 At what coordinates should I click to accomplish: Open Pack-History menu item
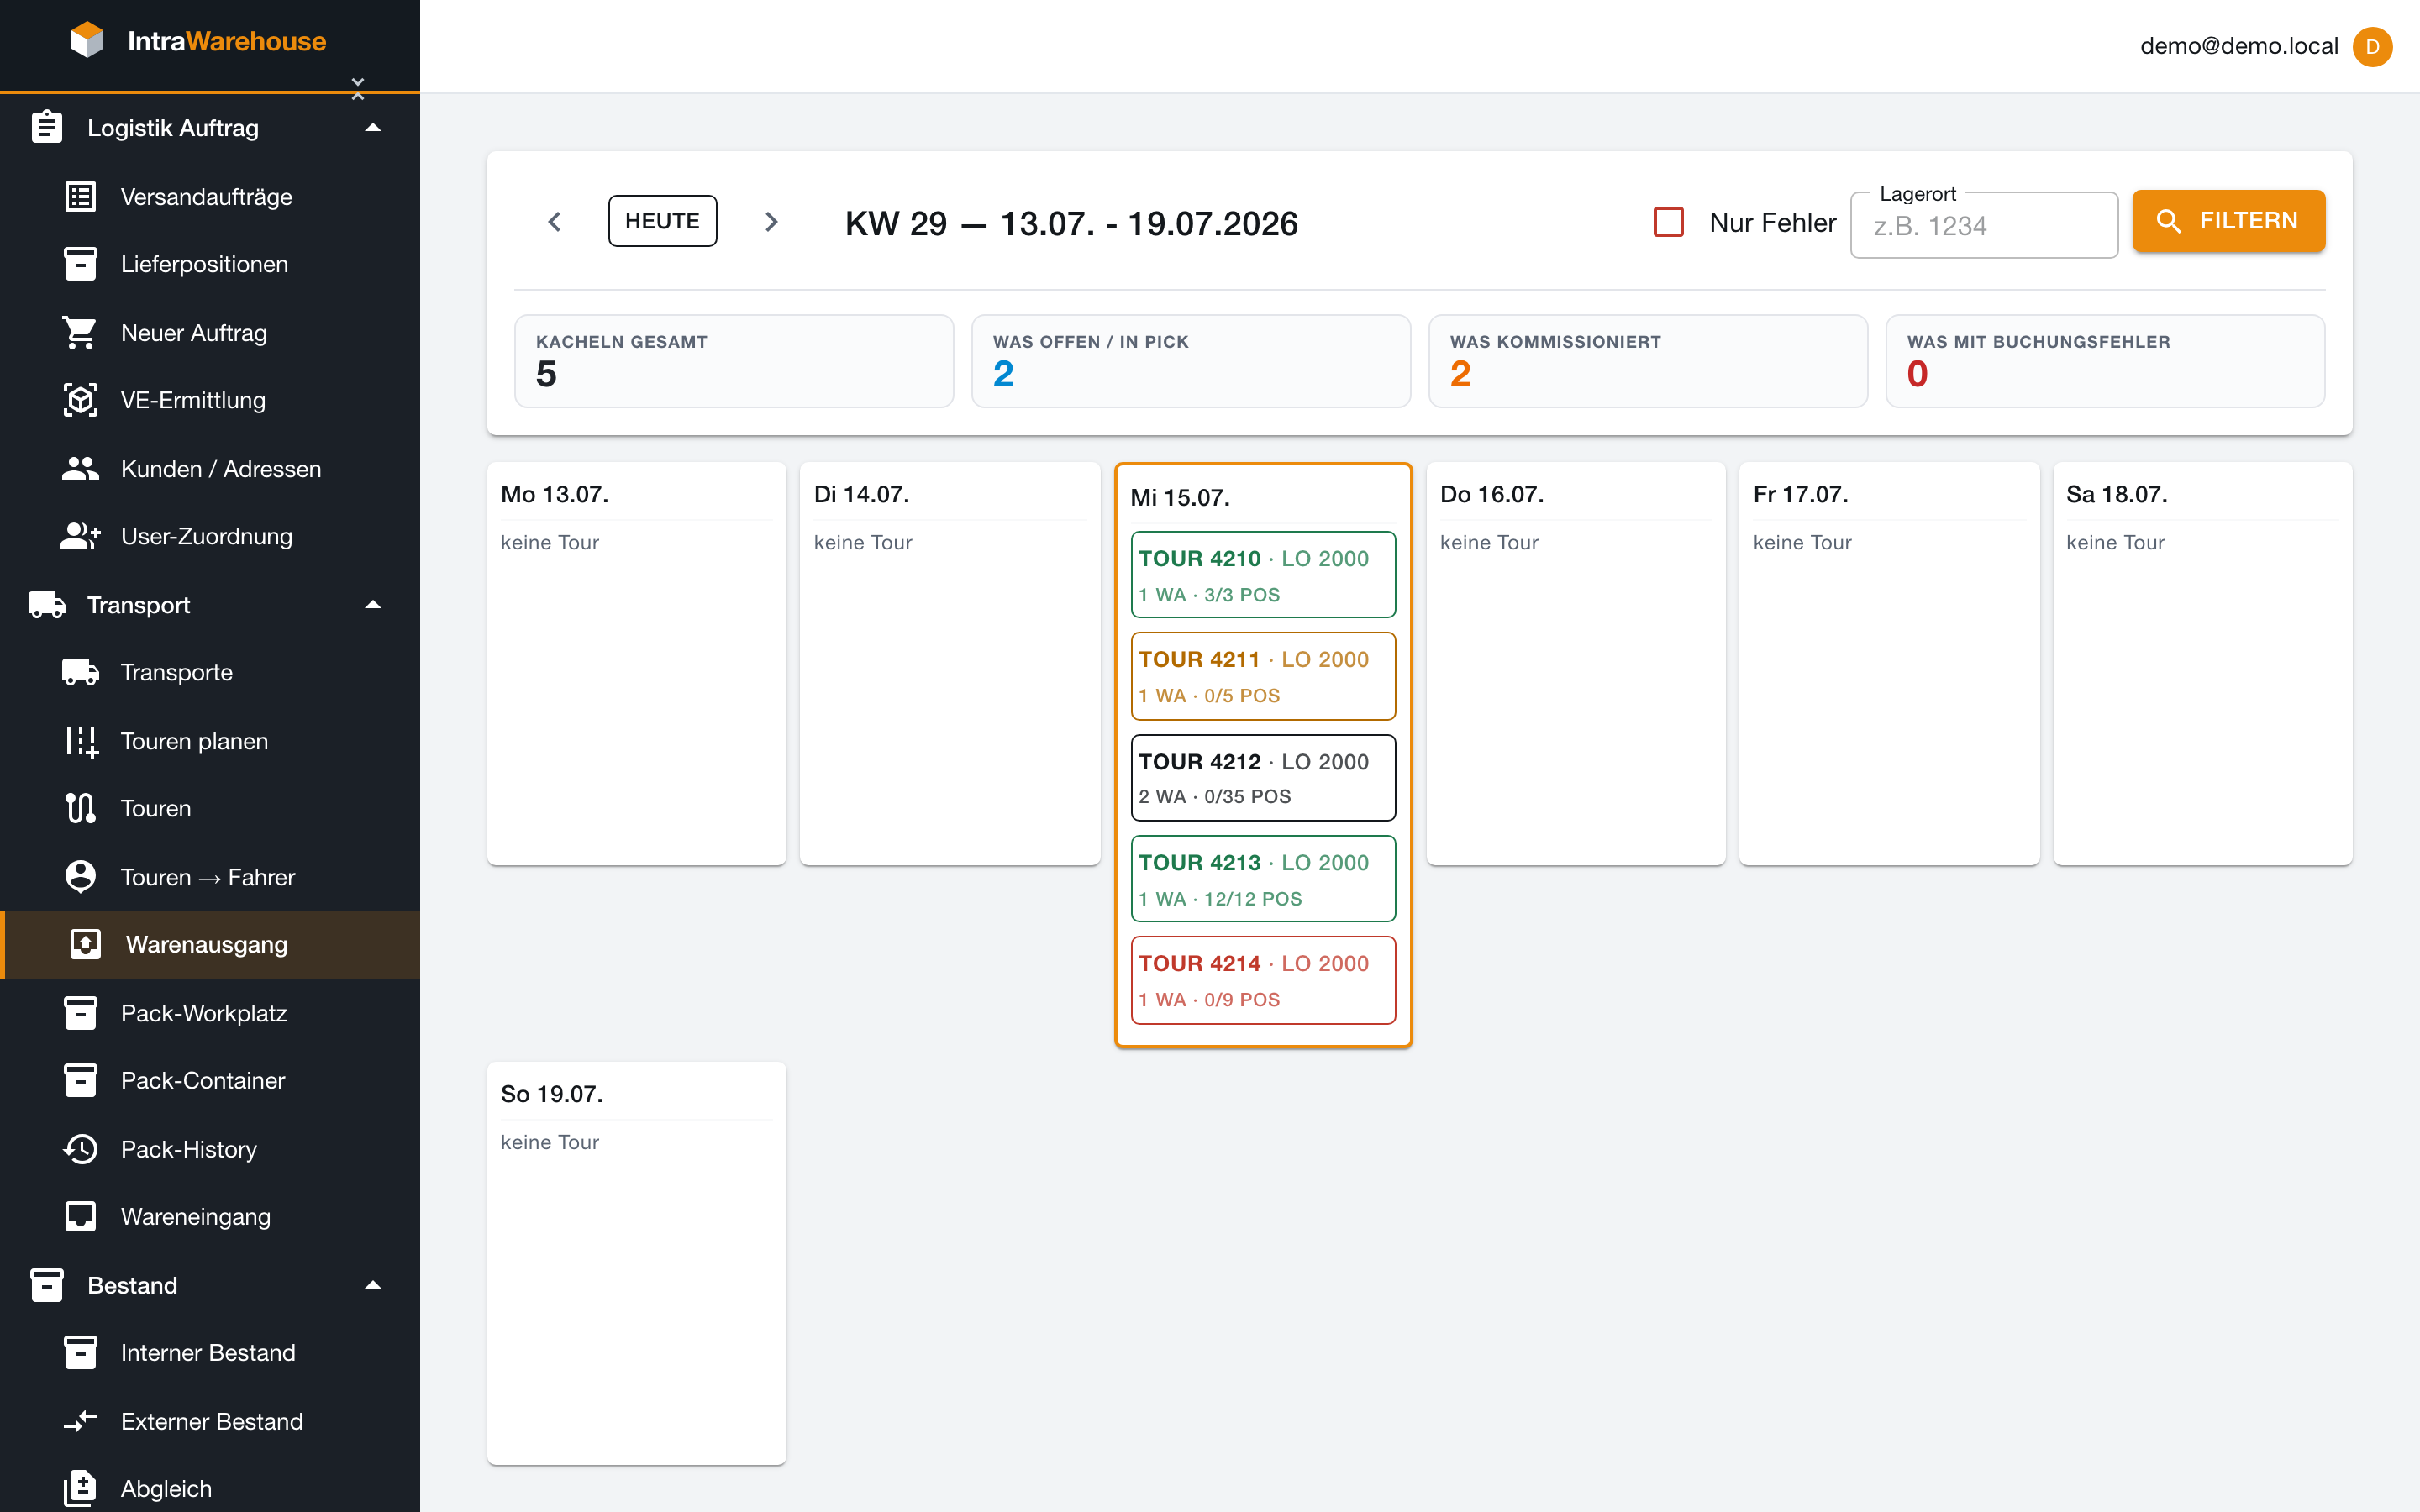pyautogui.click(x=210, y=1149)
